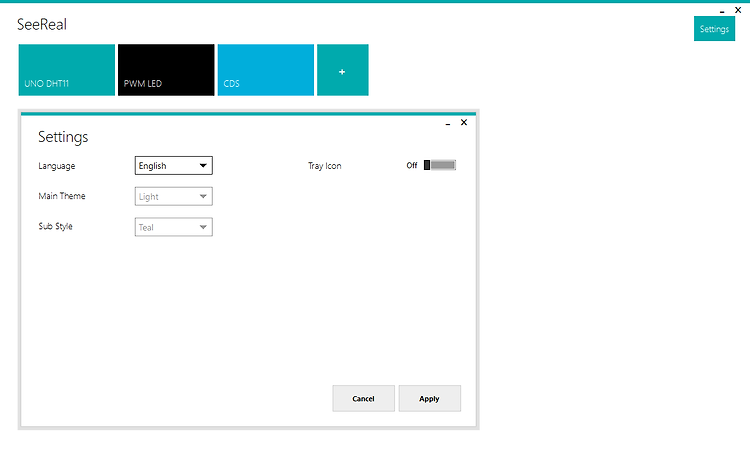Open the CDS tile

coord(265,70)
